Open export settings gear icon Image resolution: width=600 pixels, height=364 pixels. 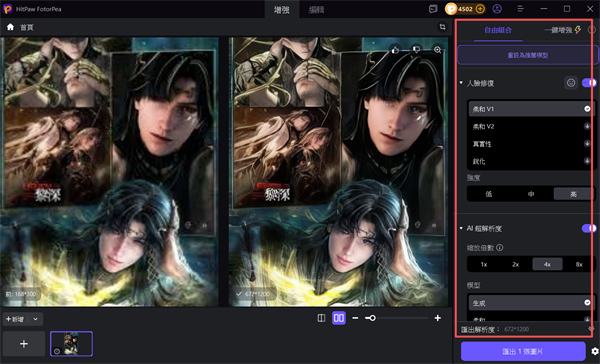coord(595,351)
